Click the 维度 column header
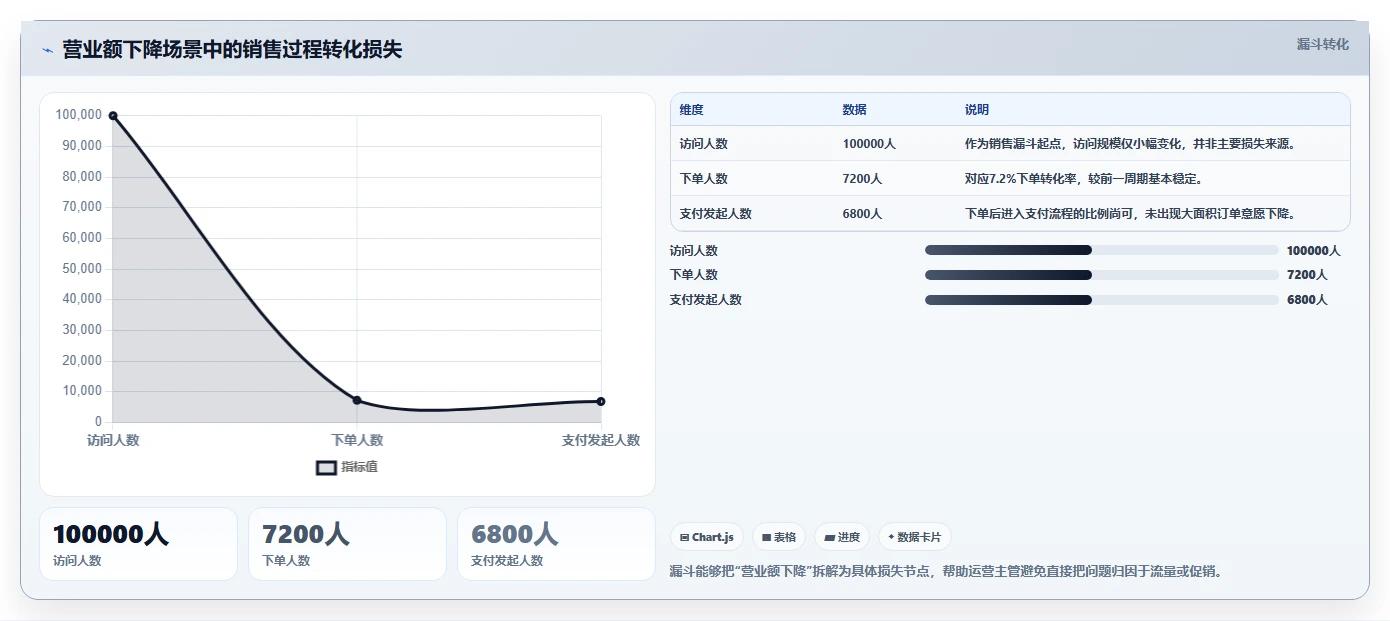Image resolution: width=1390 pixels, height=621 pixels. point(692,110)
